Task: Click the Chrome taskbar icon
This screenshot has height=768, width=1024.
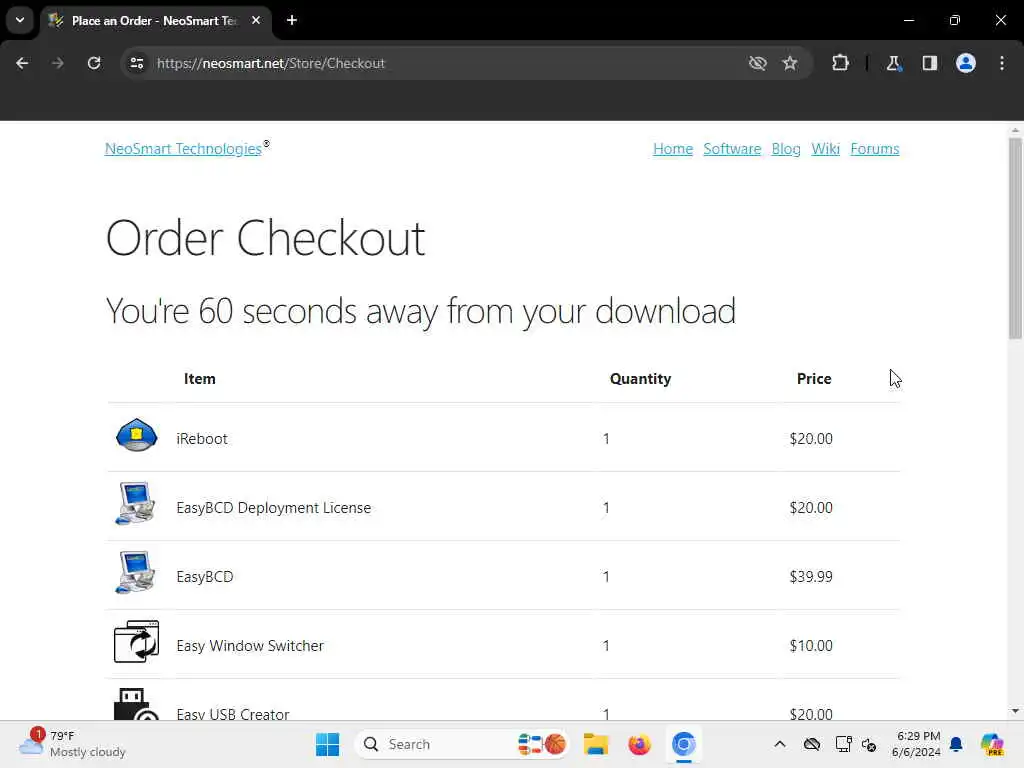Action: tap(683, 744)
